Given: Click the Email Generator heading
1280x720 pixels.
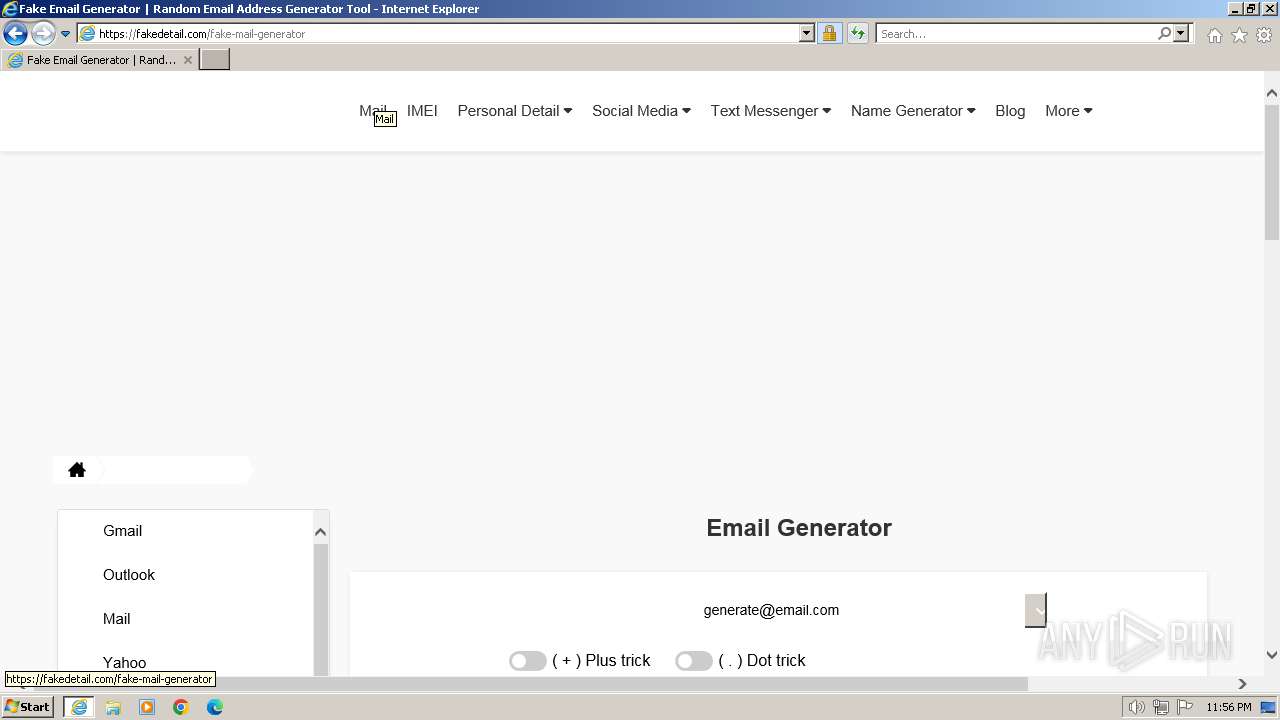Looking at the screenshot, I should pos(799,528).
